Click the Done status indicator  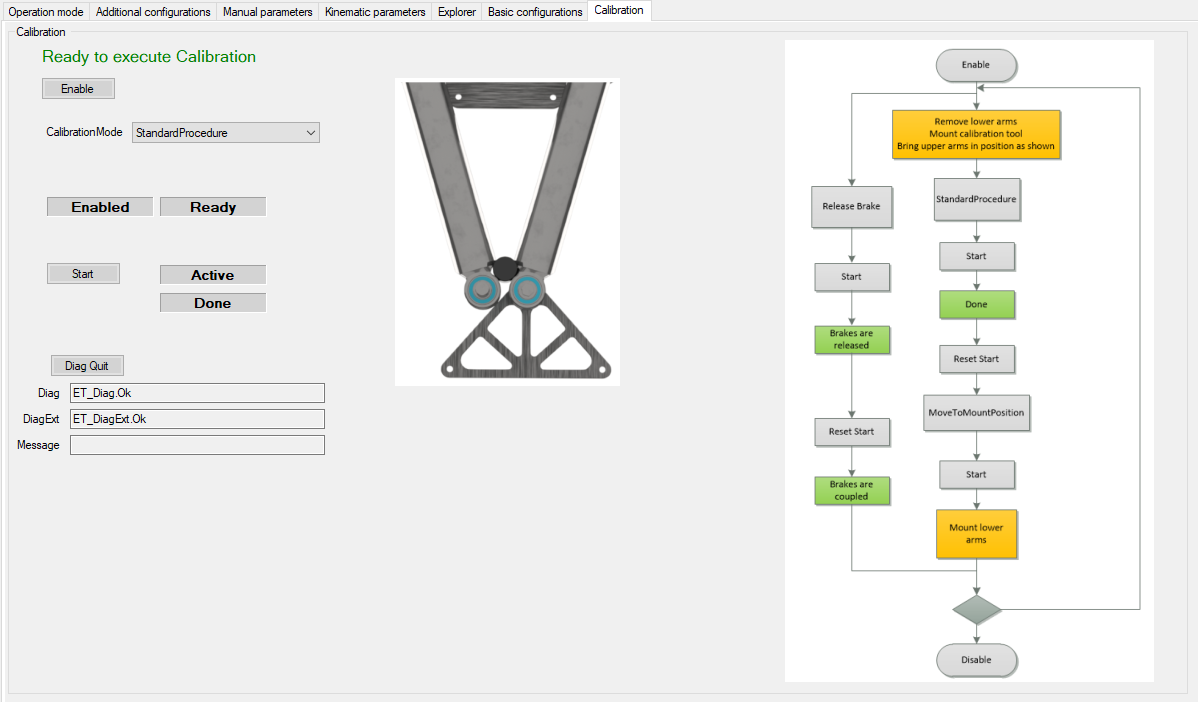[213, 303]
